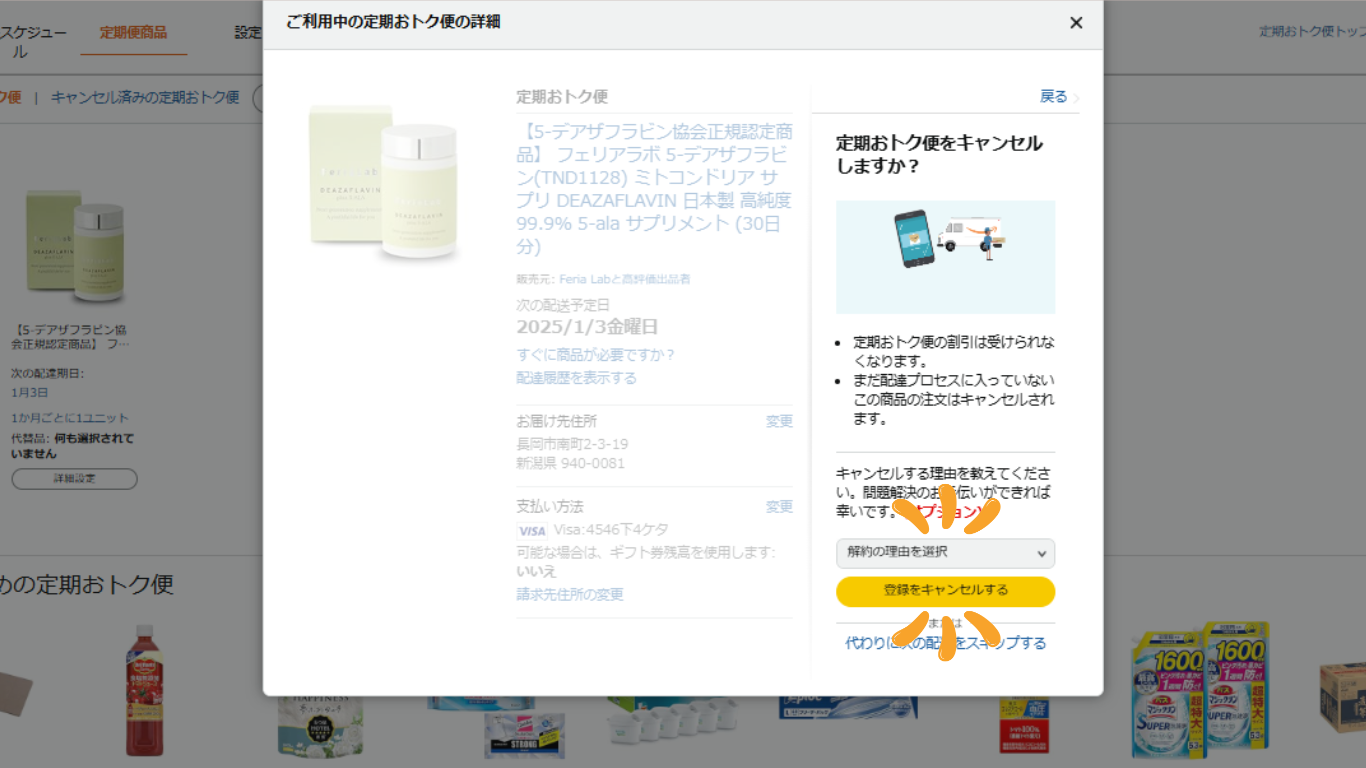Click the 代わりに次の配達をスキップする link
The image size is (1366, 768).
[x=946, y=643]
